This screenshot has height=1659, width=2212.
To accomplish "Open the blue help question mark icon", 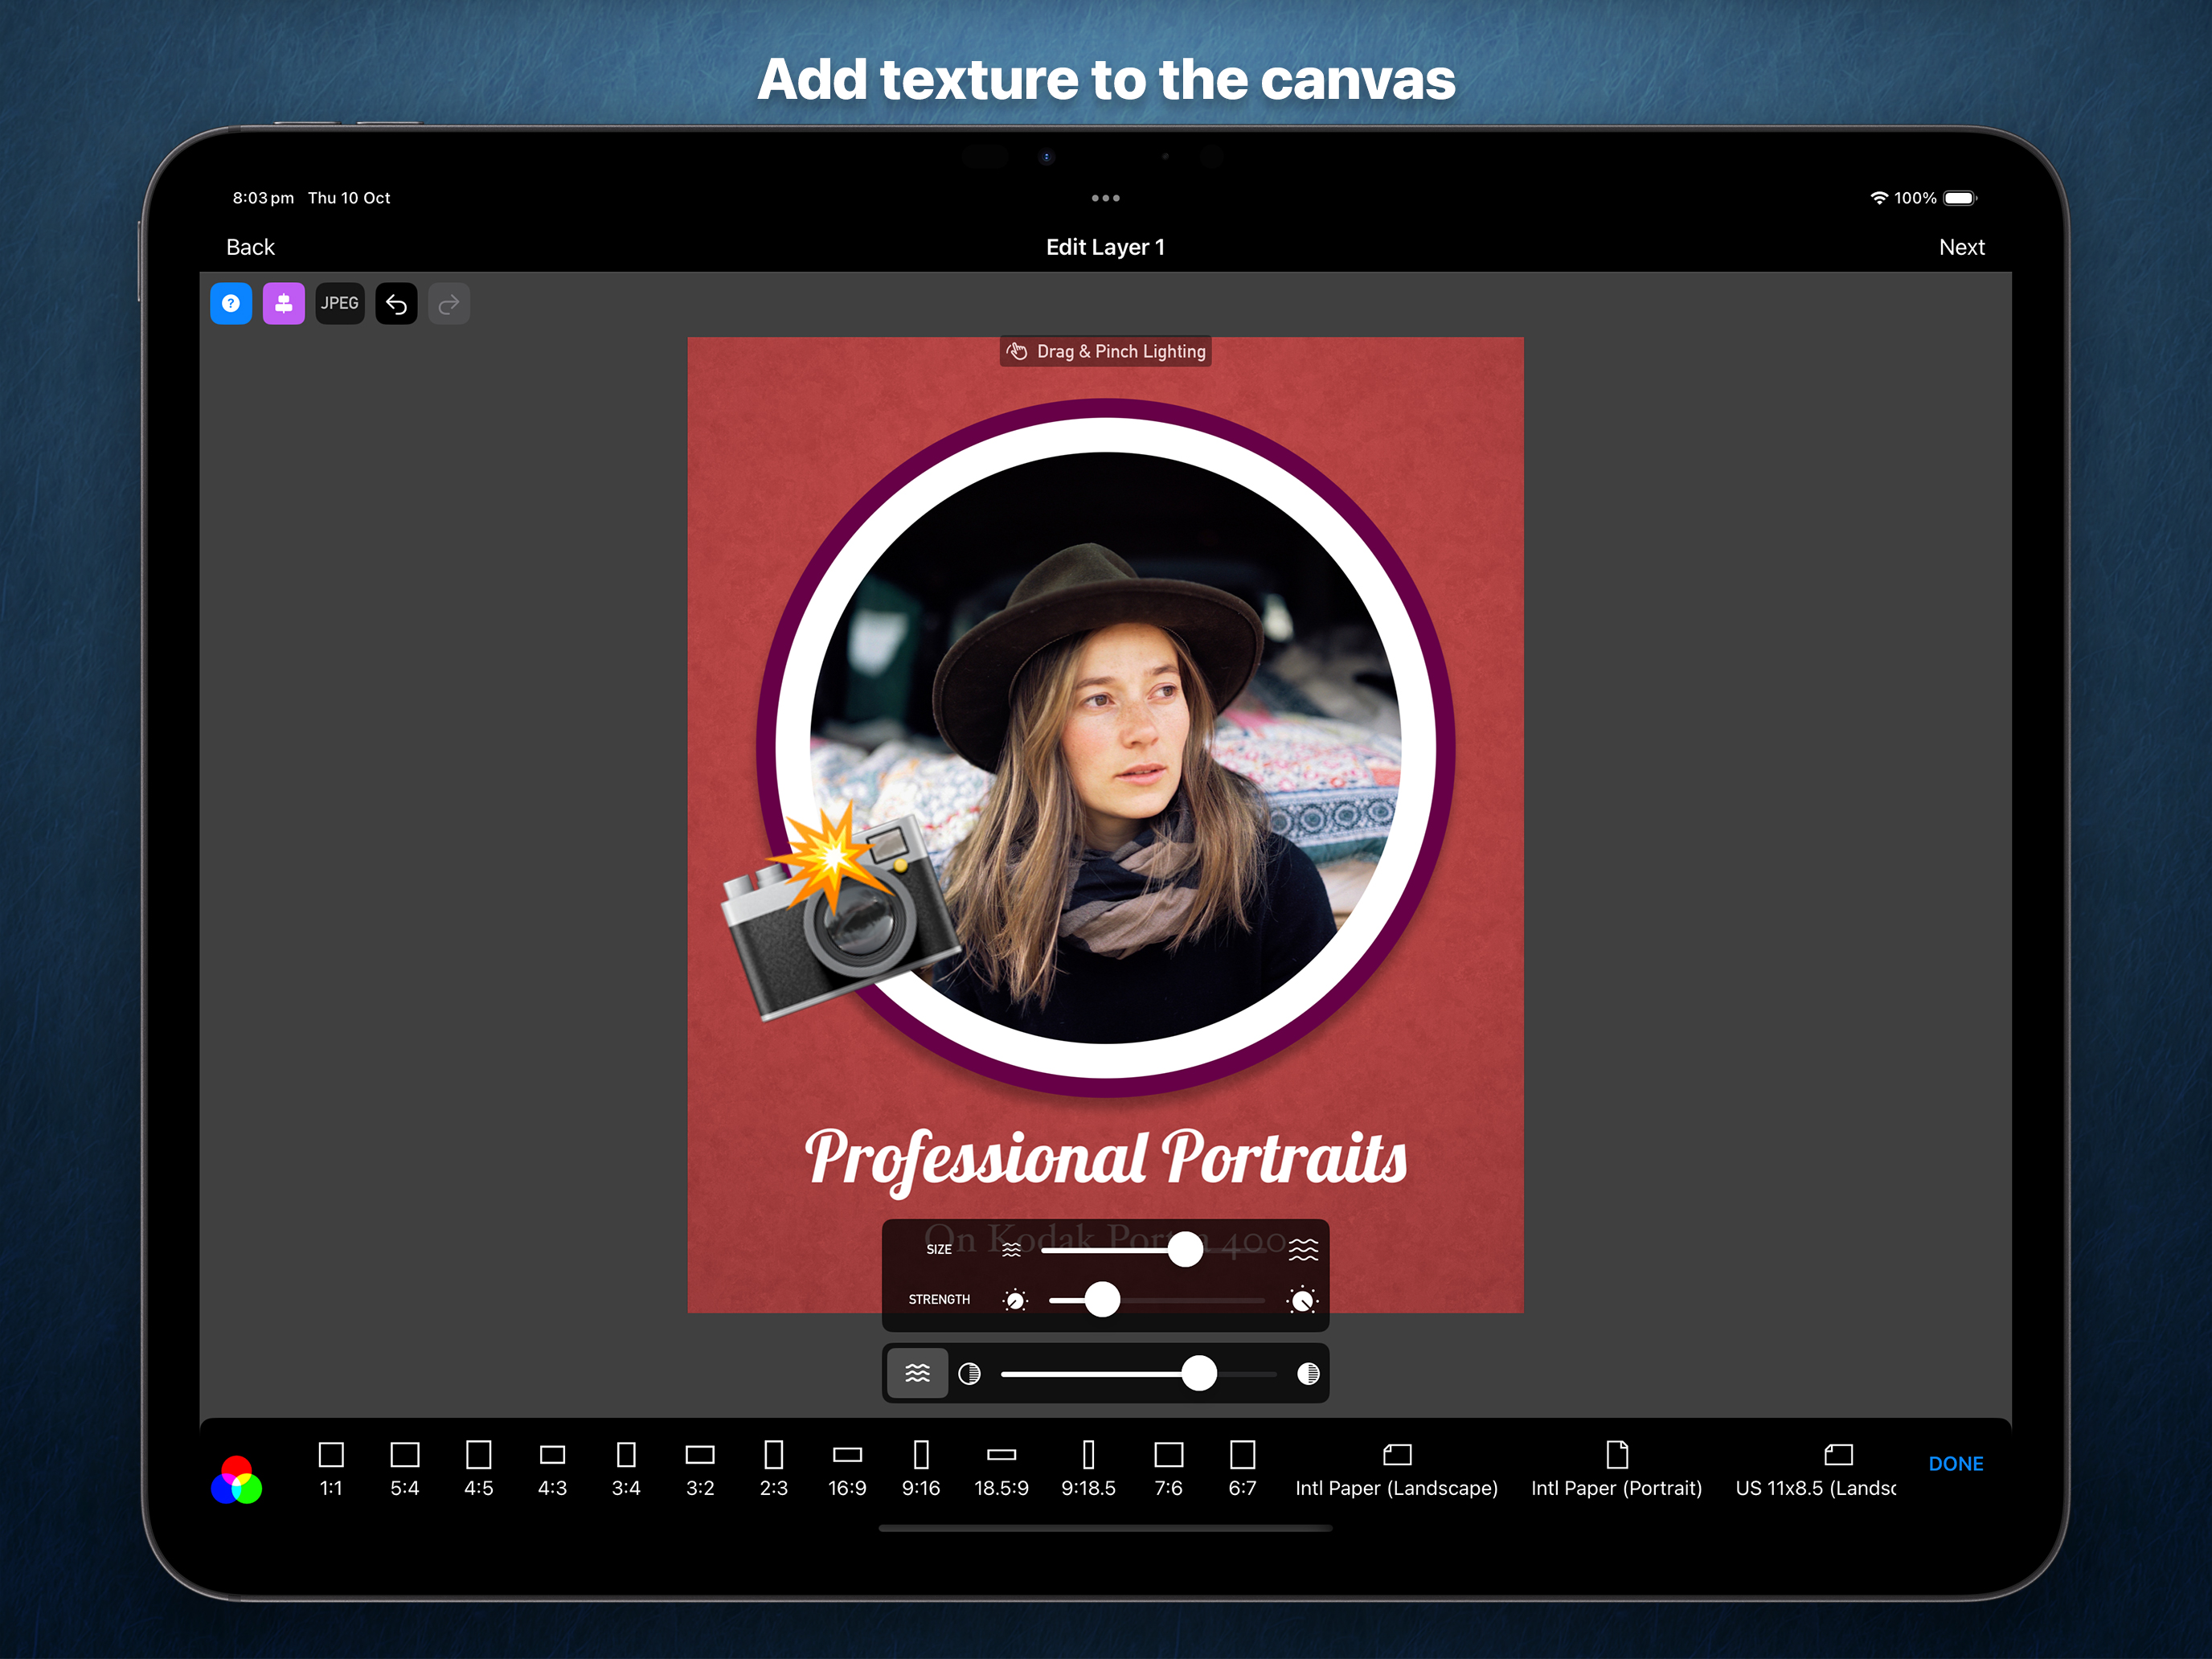I will pos(231,303).
